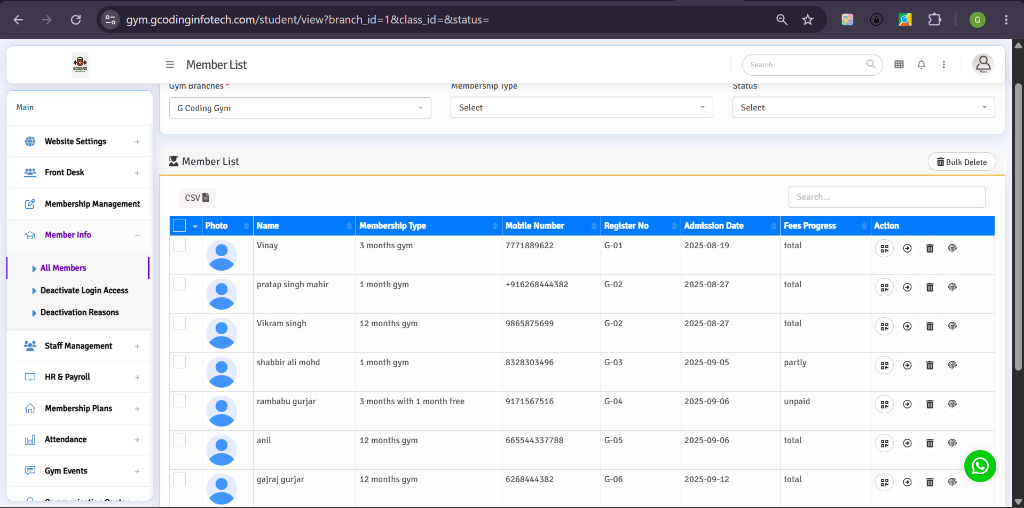Delete member Vinay using trash icon
Screen dimensions: 1024x508
930,249
